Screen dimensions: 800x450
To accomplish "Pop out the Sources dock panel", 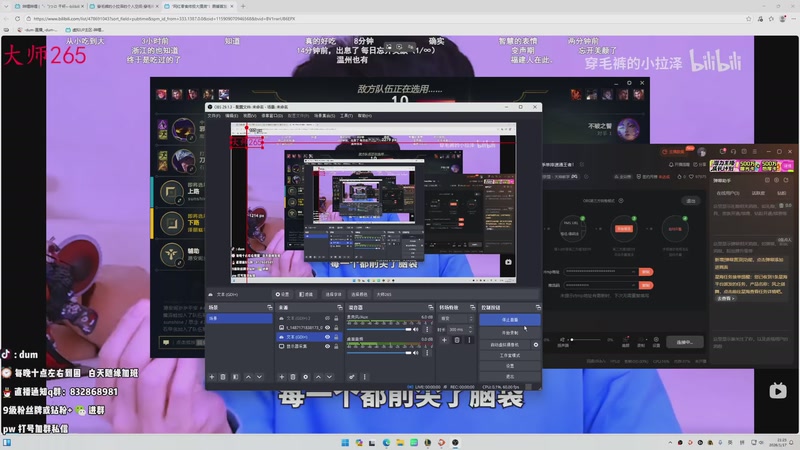I will pyautogui.click(x=338, y=307).
